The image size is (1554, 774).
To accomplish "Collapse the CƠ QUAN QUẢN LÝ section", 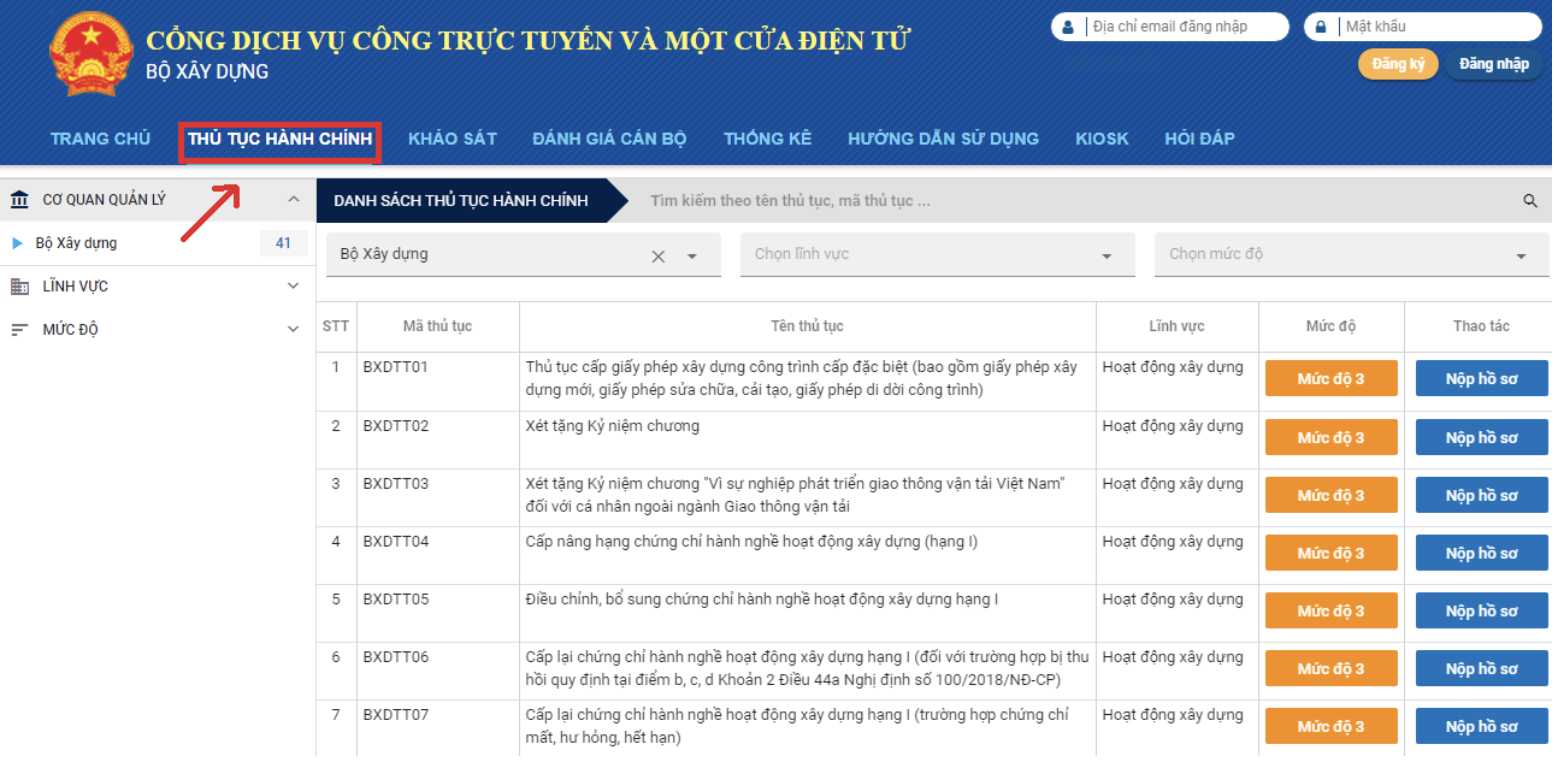I will coord(293,198).
